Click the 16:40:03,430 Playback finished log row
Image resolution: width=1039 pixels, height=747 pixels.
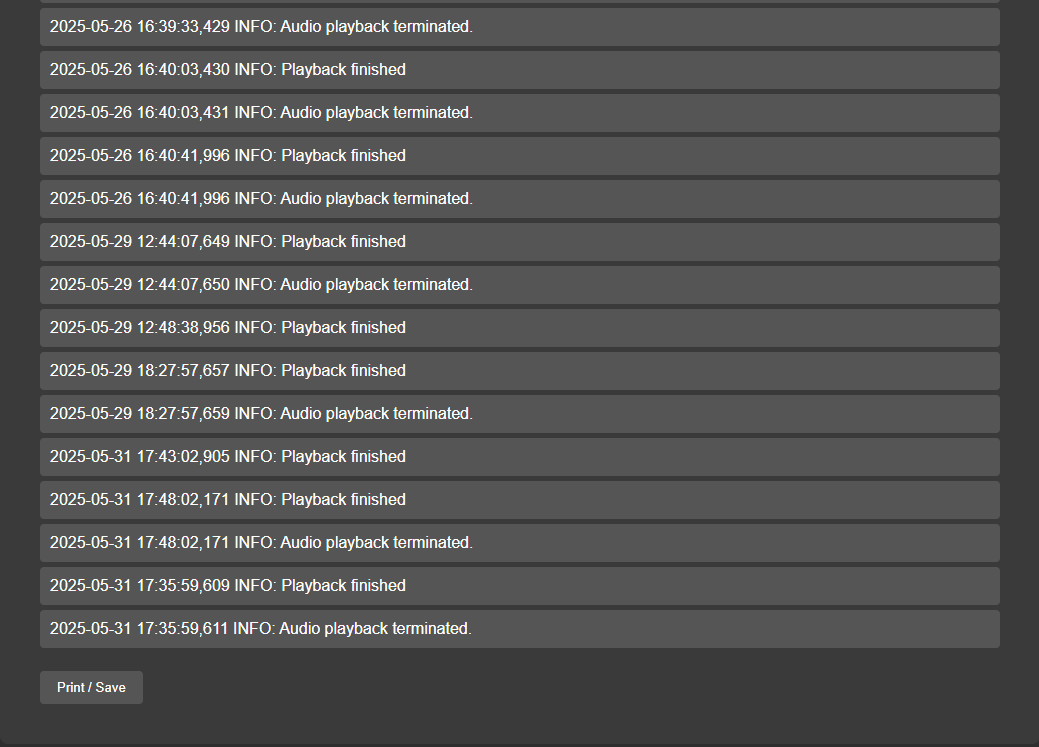click(x=519, y=70)
